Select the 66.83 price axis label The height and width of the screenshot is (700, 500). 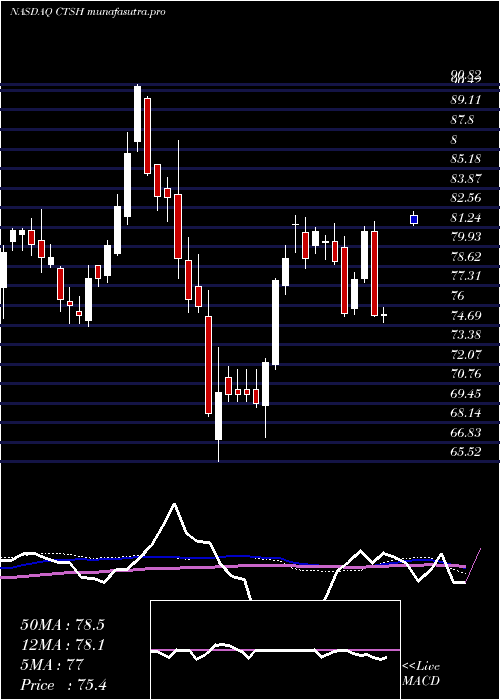pos(466,433)
